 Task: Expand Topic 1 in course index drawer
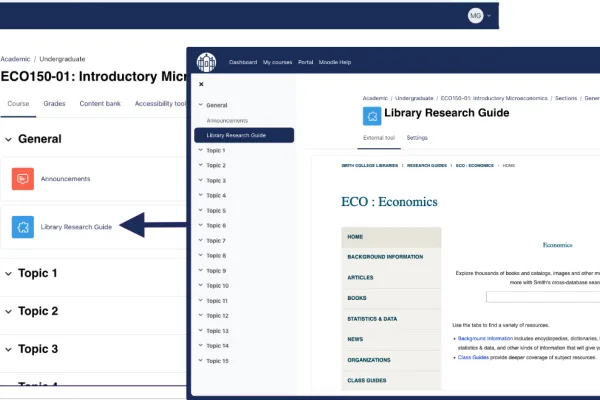click(x=201, y=150)
